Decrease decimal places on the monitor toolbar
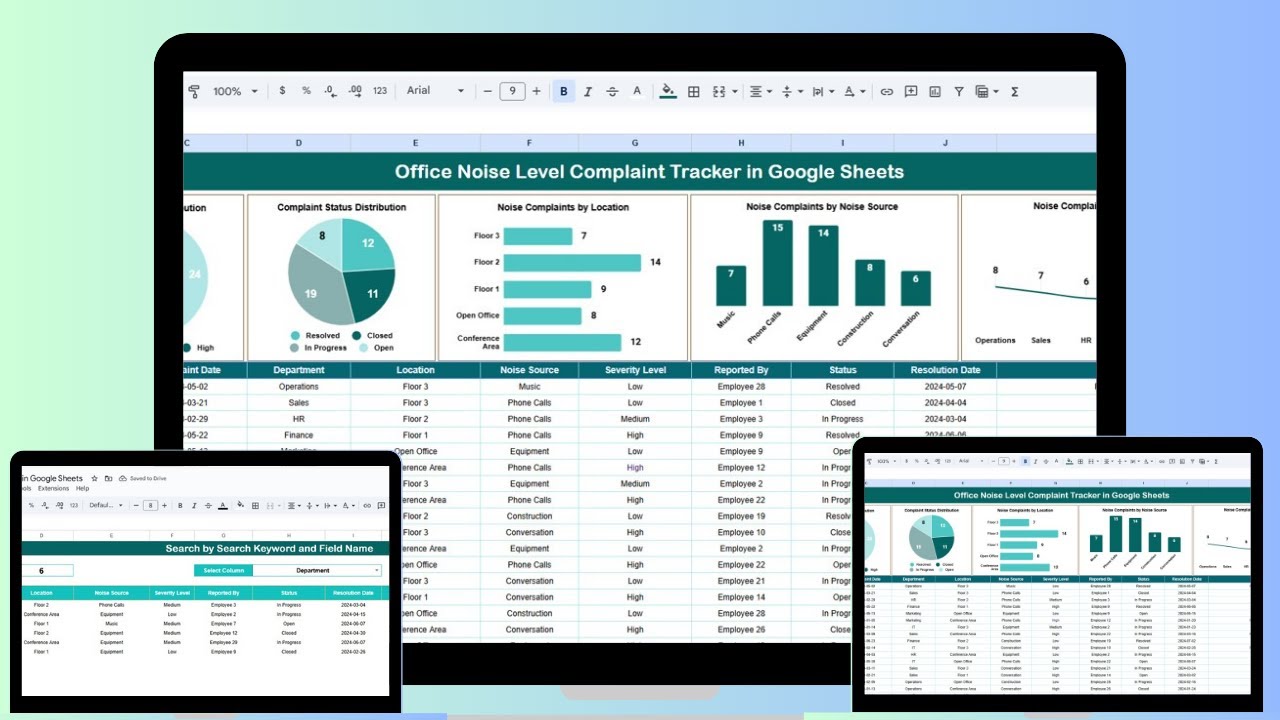1280x720 pixels. coord(330,91)
